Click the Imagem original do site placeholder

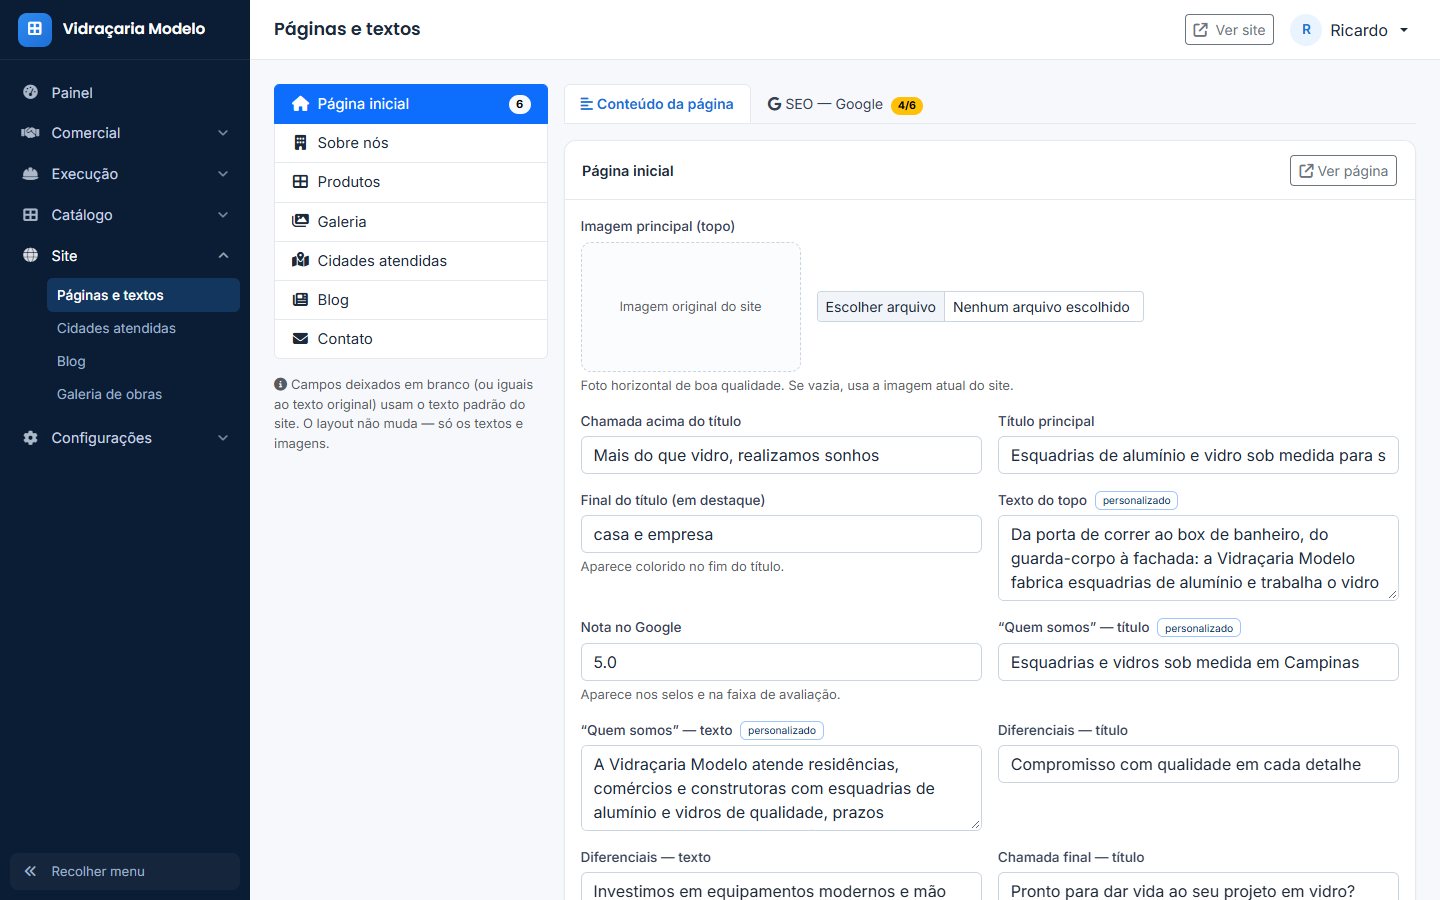(691, 307)
